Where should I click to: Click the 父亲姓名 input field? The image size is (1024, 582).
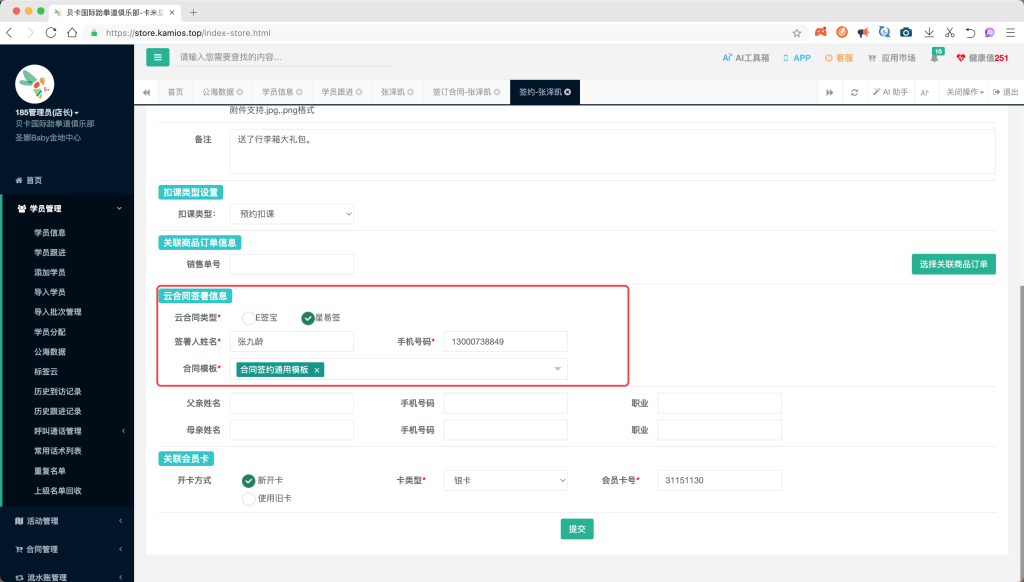coord(292,403)
